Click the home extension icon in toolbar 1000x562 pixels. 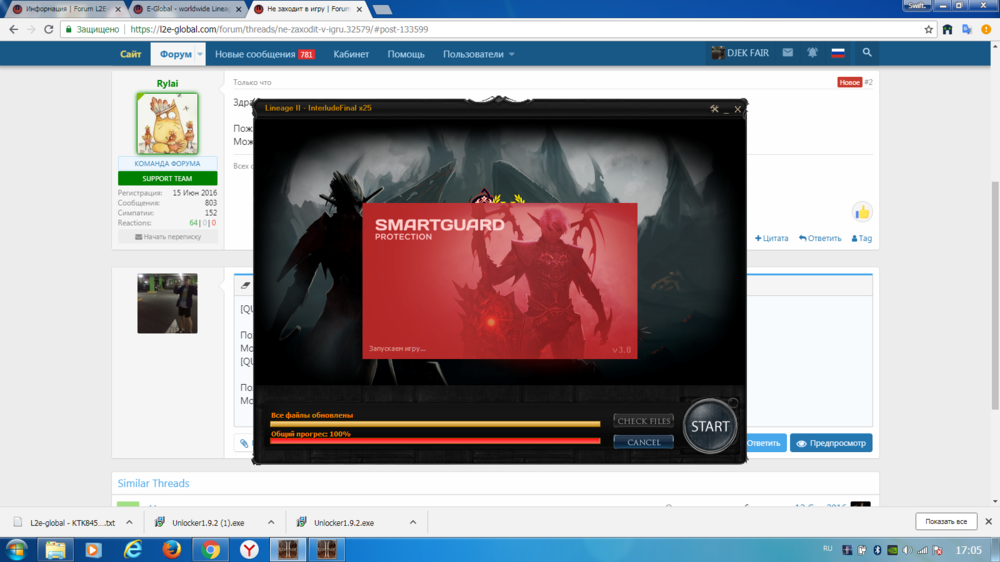(x=948, y=29)
